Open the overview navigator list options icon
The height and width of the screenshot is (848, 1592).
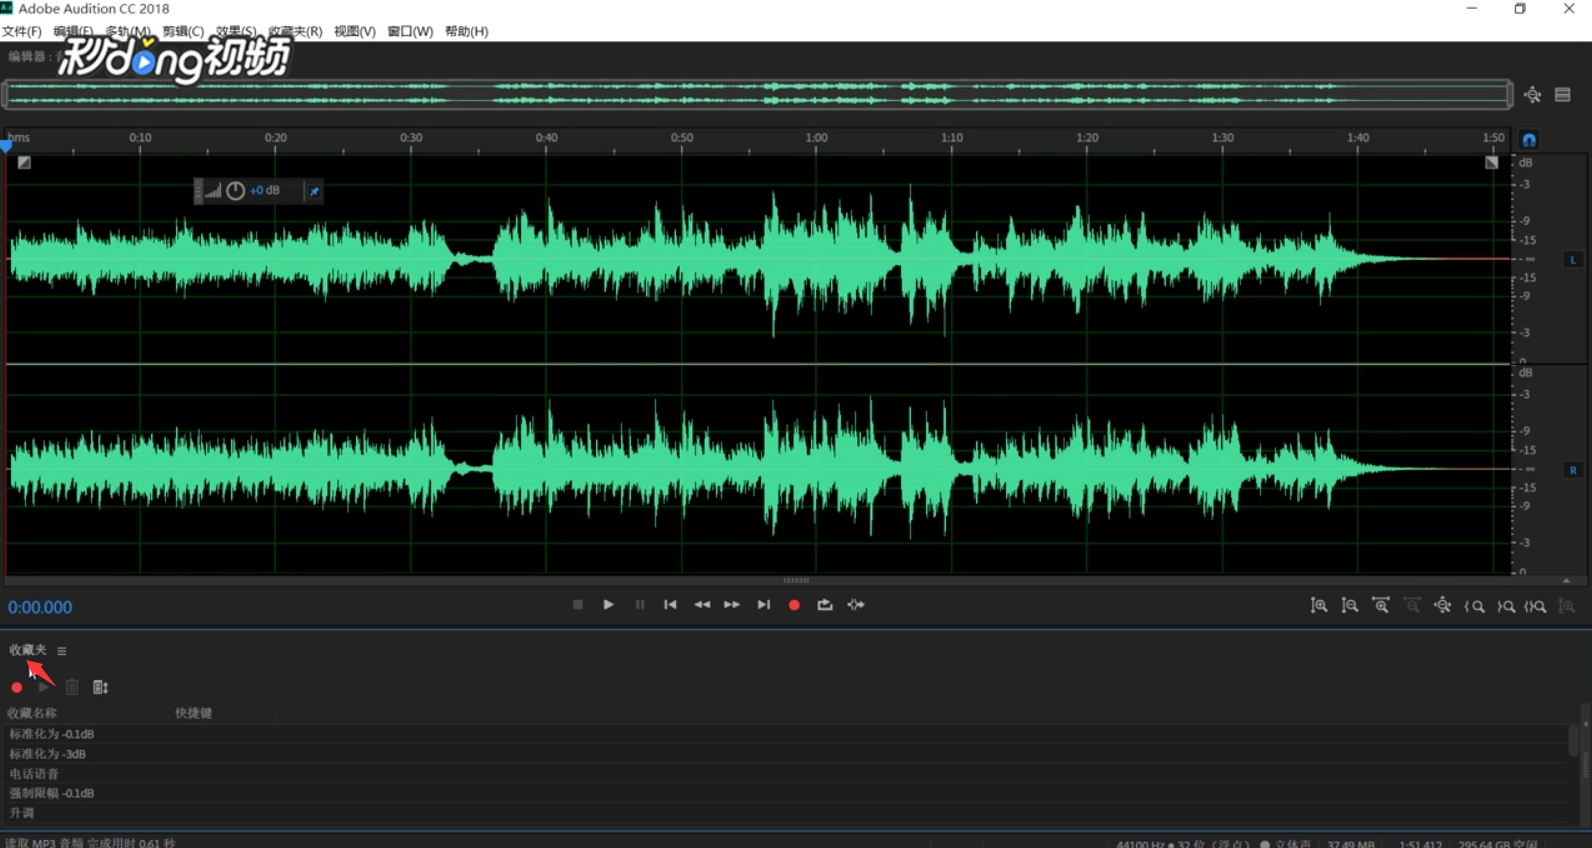point(1563,95)
